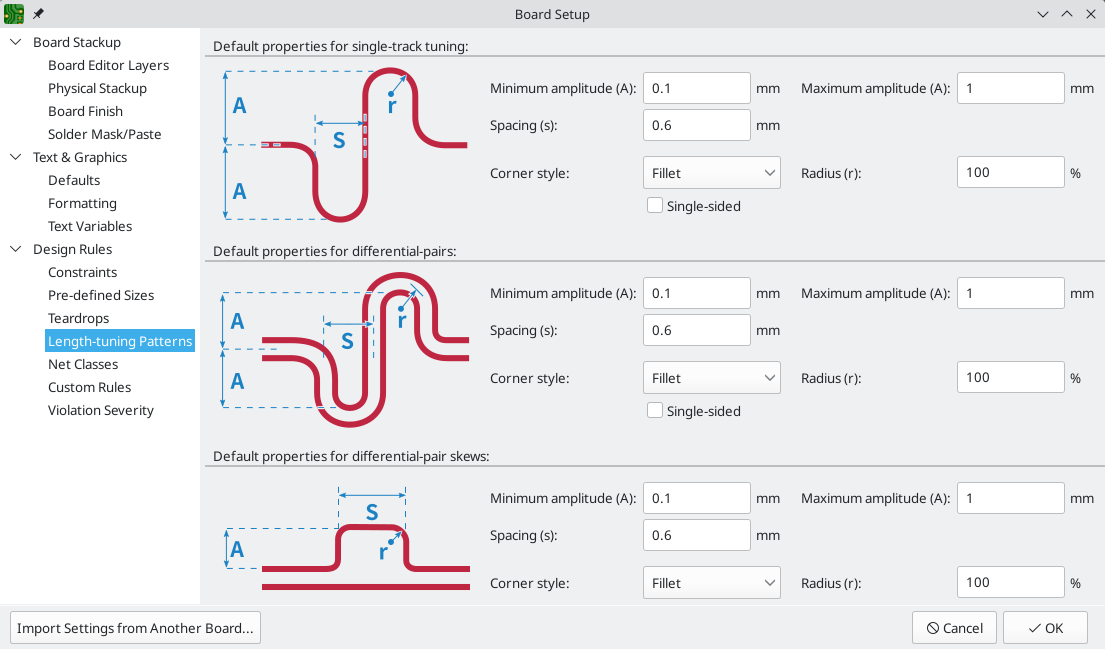Select Net Classes in the sidebar
The height and width of the screenshot is (649, 1105).
click(x=83, y=364)
